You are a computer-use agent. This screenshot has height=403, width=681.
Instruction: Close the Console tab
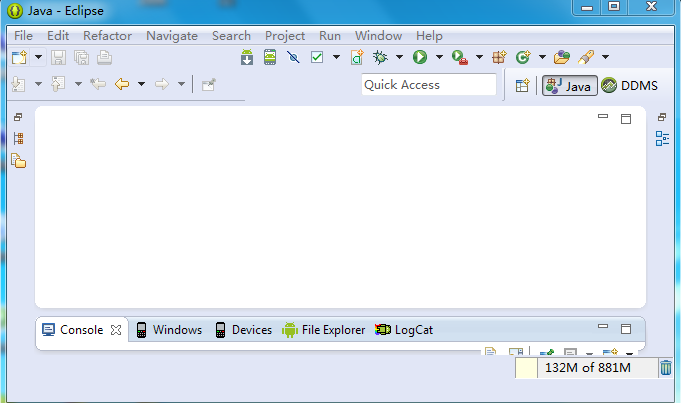point(116,330)
